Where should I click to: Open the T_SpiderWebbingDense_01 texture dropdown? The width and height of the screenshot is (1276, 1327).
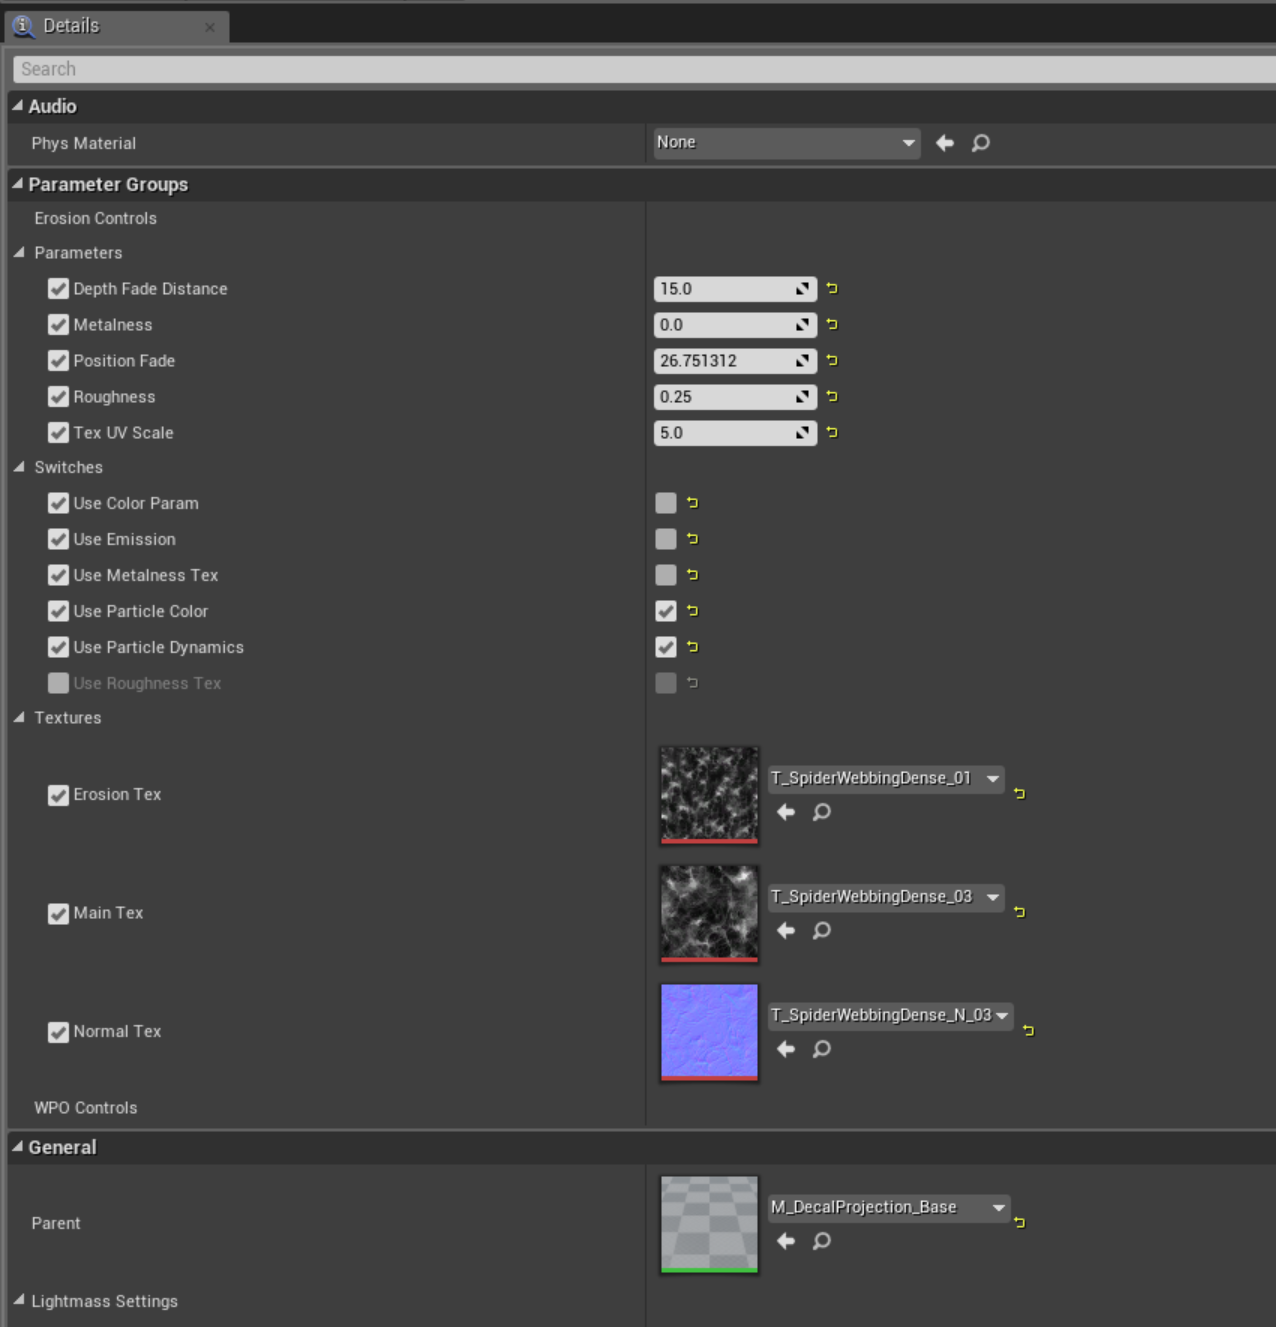(x=885, y=778)
